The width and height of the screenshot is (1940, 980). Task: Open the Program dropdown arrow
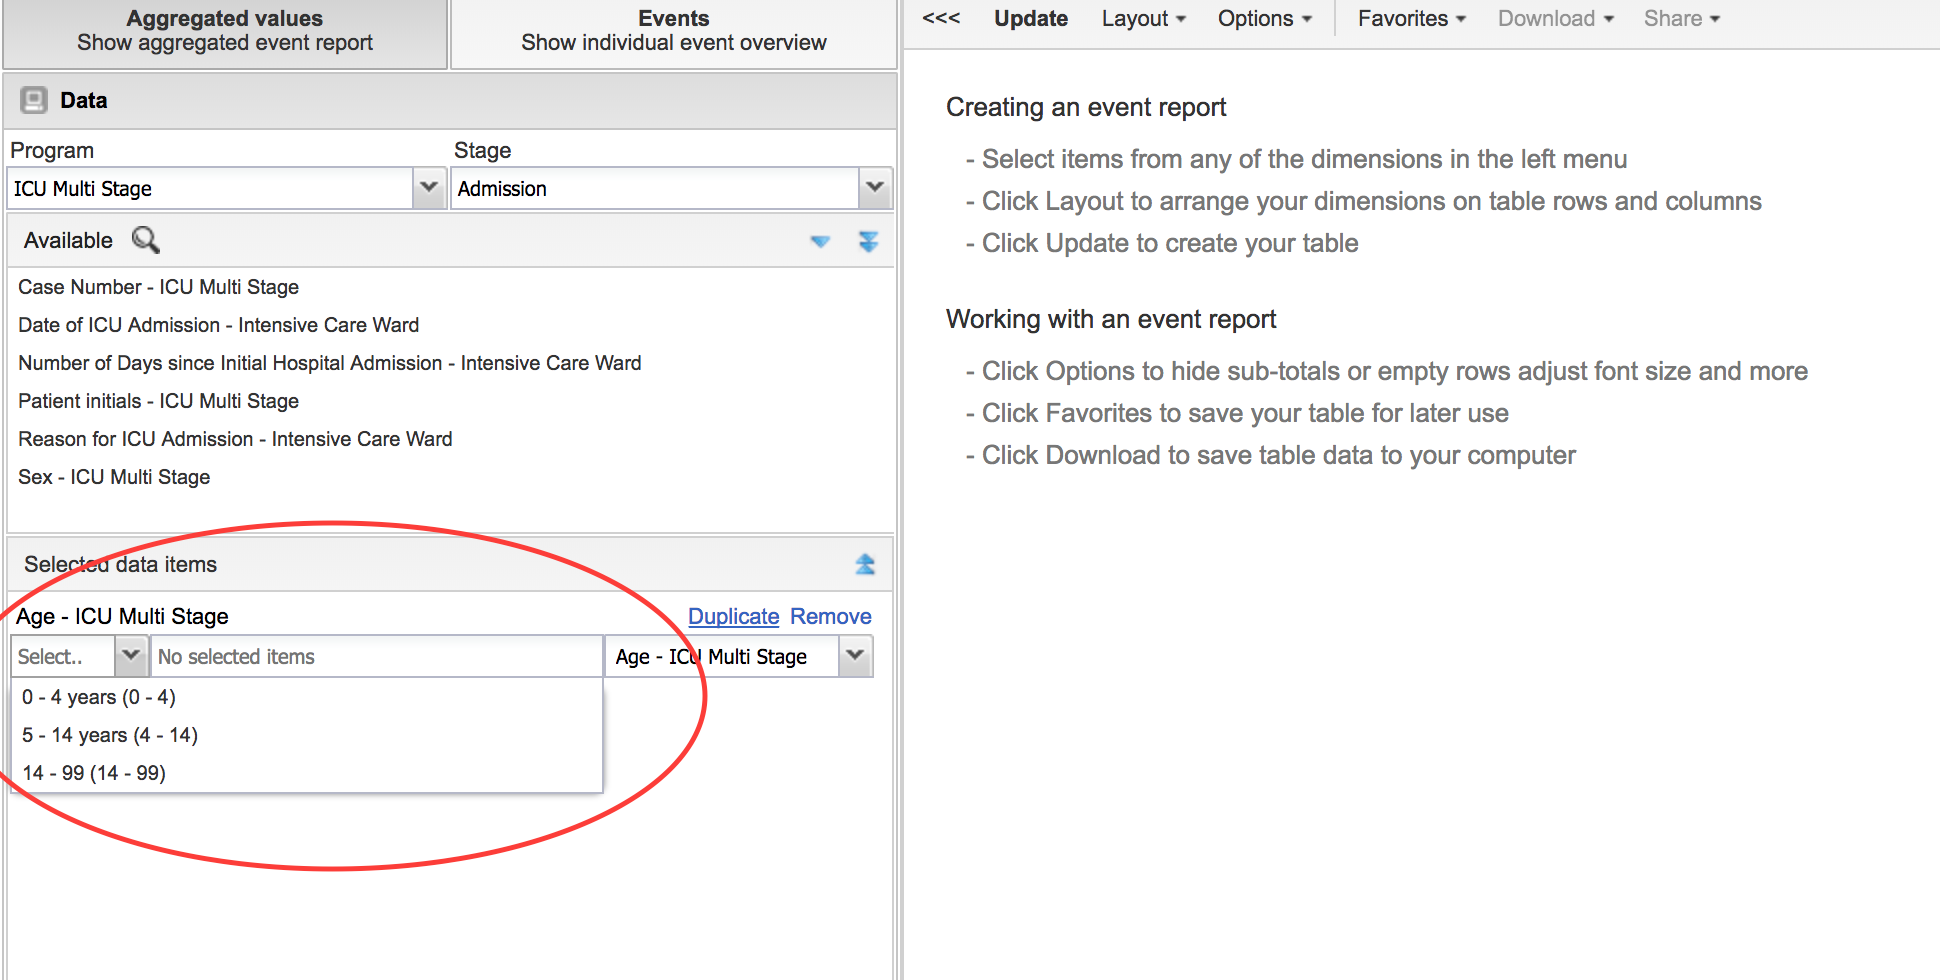429,188
